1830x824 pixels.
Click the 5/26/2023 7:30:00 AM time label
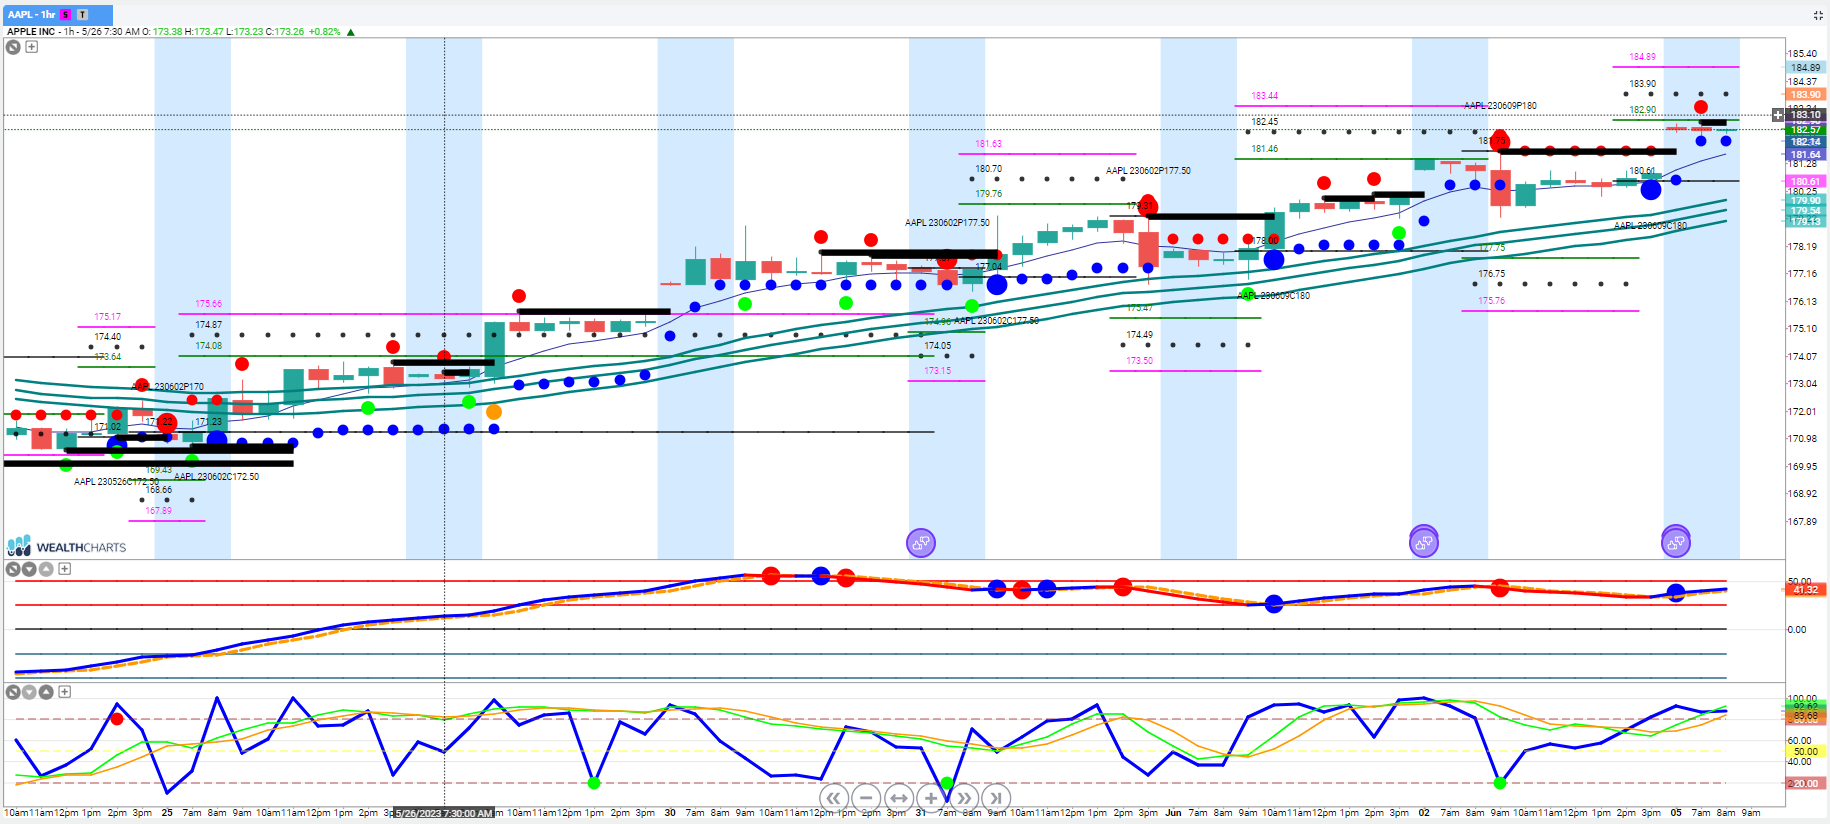click(x=444, y=813)
